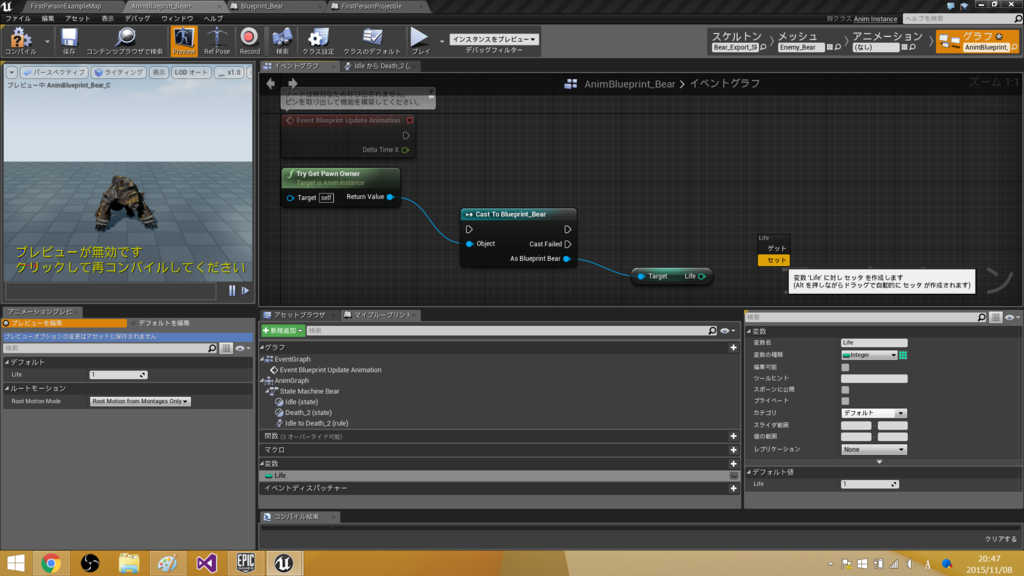
Task: Toggle プライベート (Private) checkbox
Action: click(845, 401)
